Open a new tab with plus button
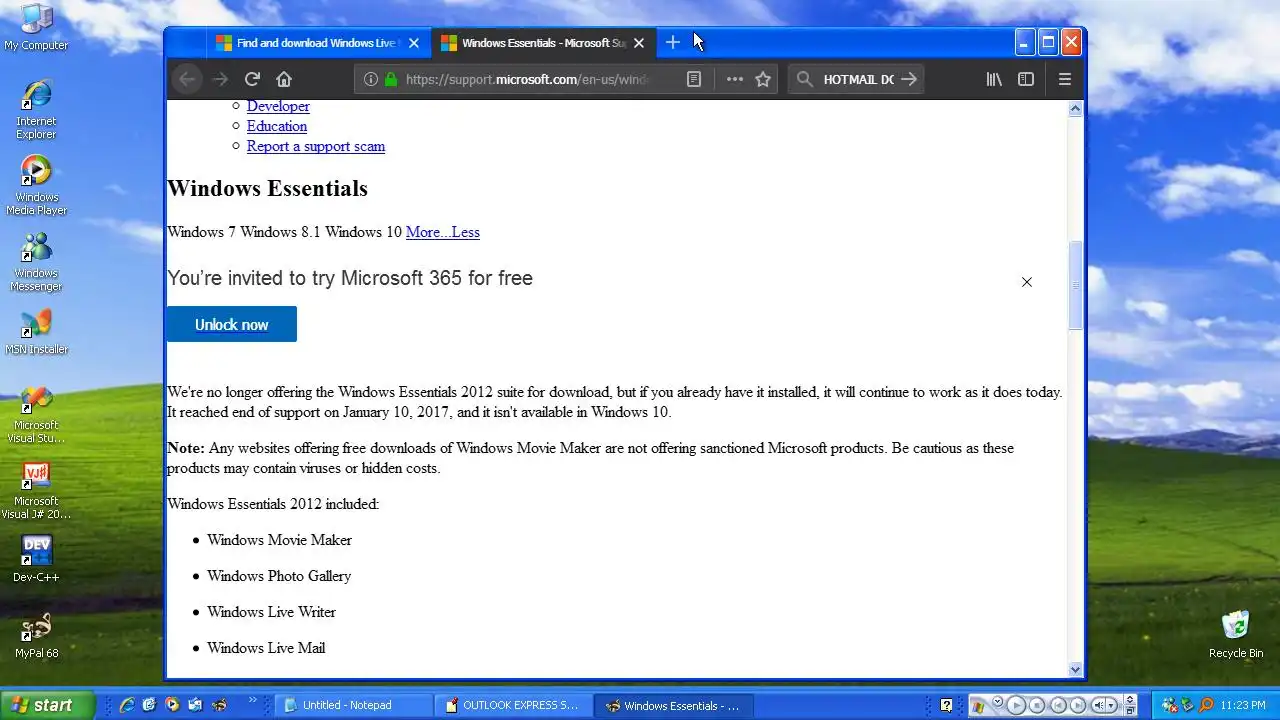This screenshot has height=720, width=1280. (673, 42)
